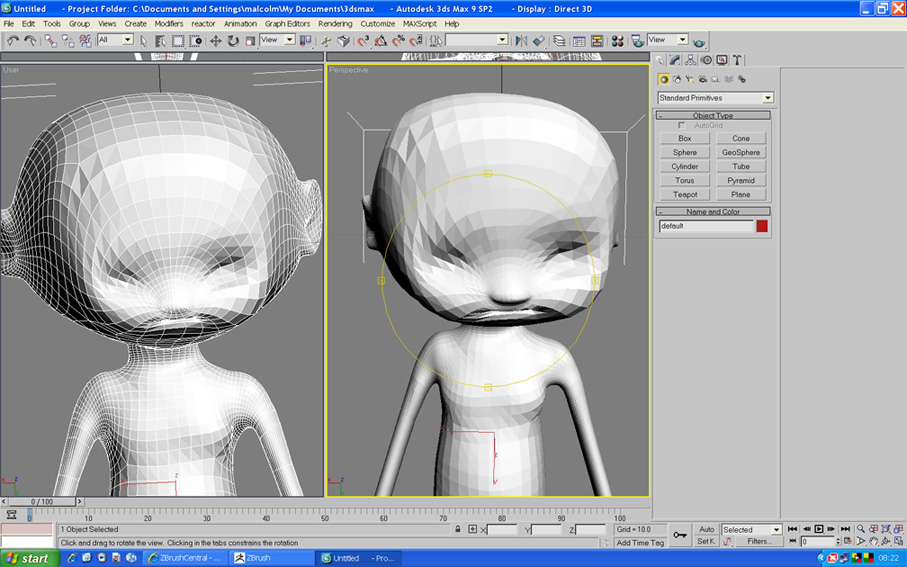Open the Hierarchy panel tab
907x567 pixels.
690,60
